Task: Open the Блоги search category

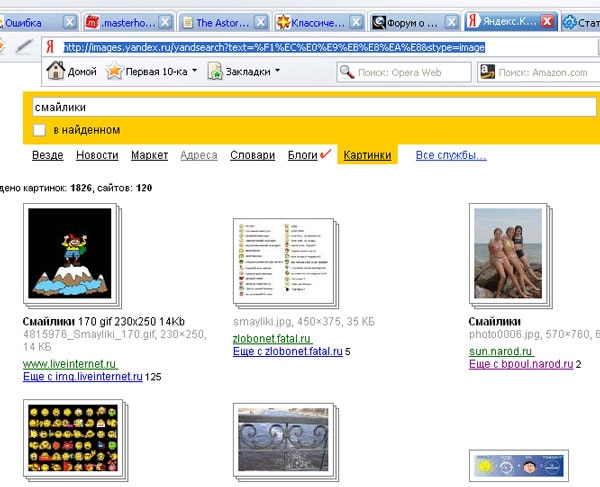Action: click(x=303, y=155)
